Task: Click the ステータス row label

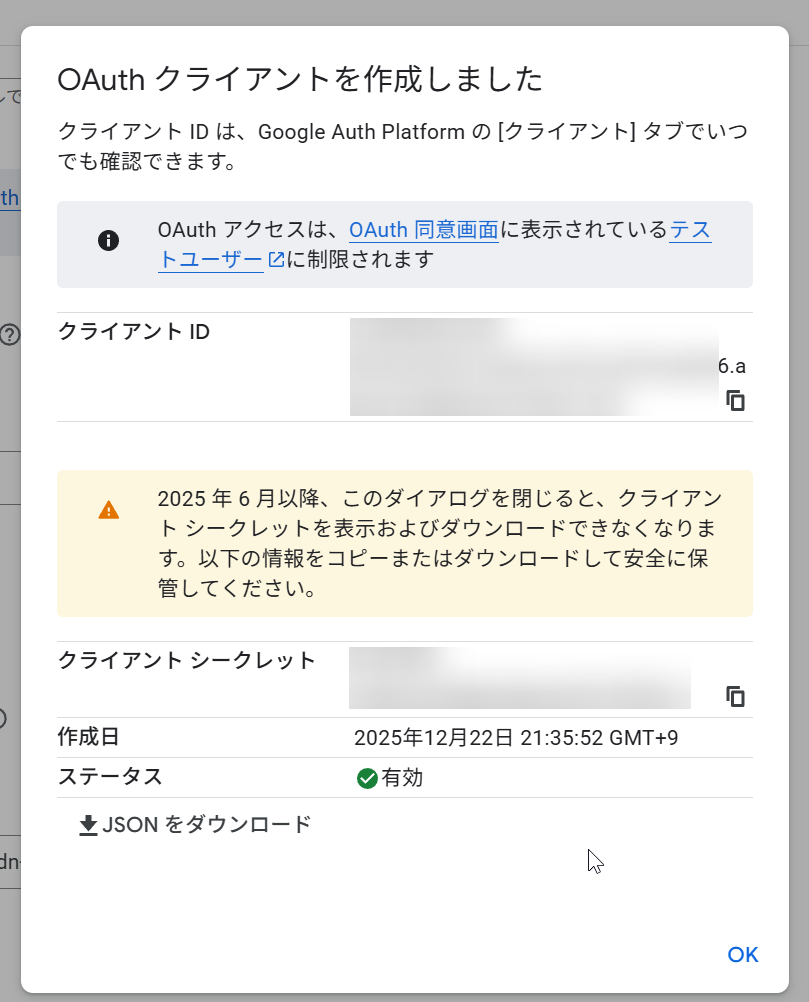Action: (110, 777)
